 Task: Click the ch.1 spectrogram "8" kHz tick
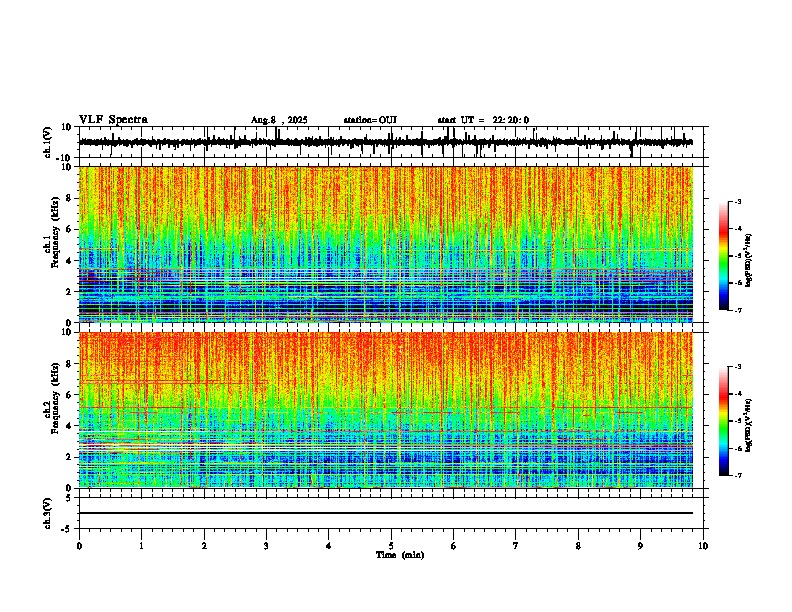point(70,198)
